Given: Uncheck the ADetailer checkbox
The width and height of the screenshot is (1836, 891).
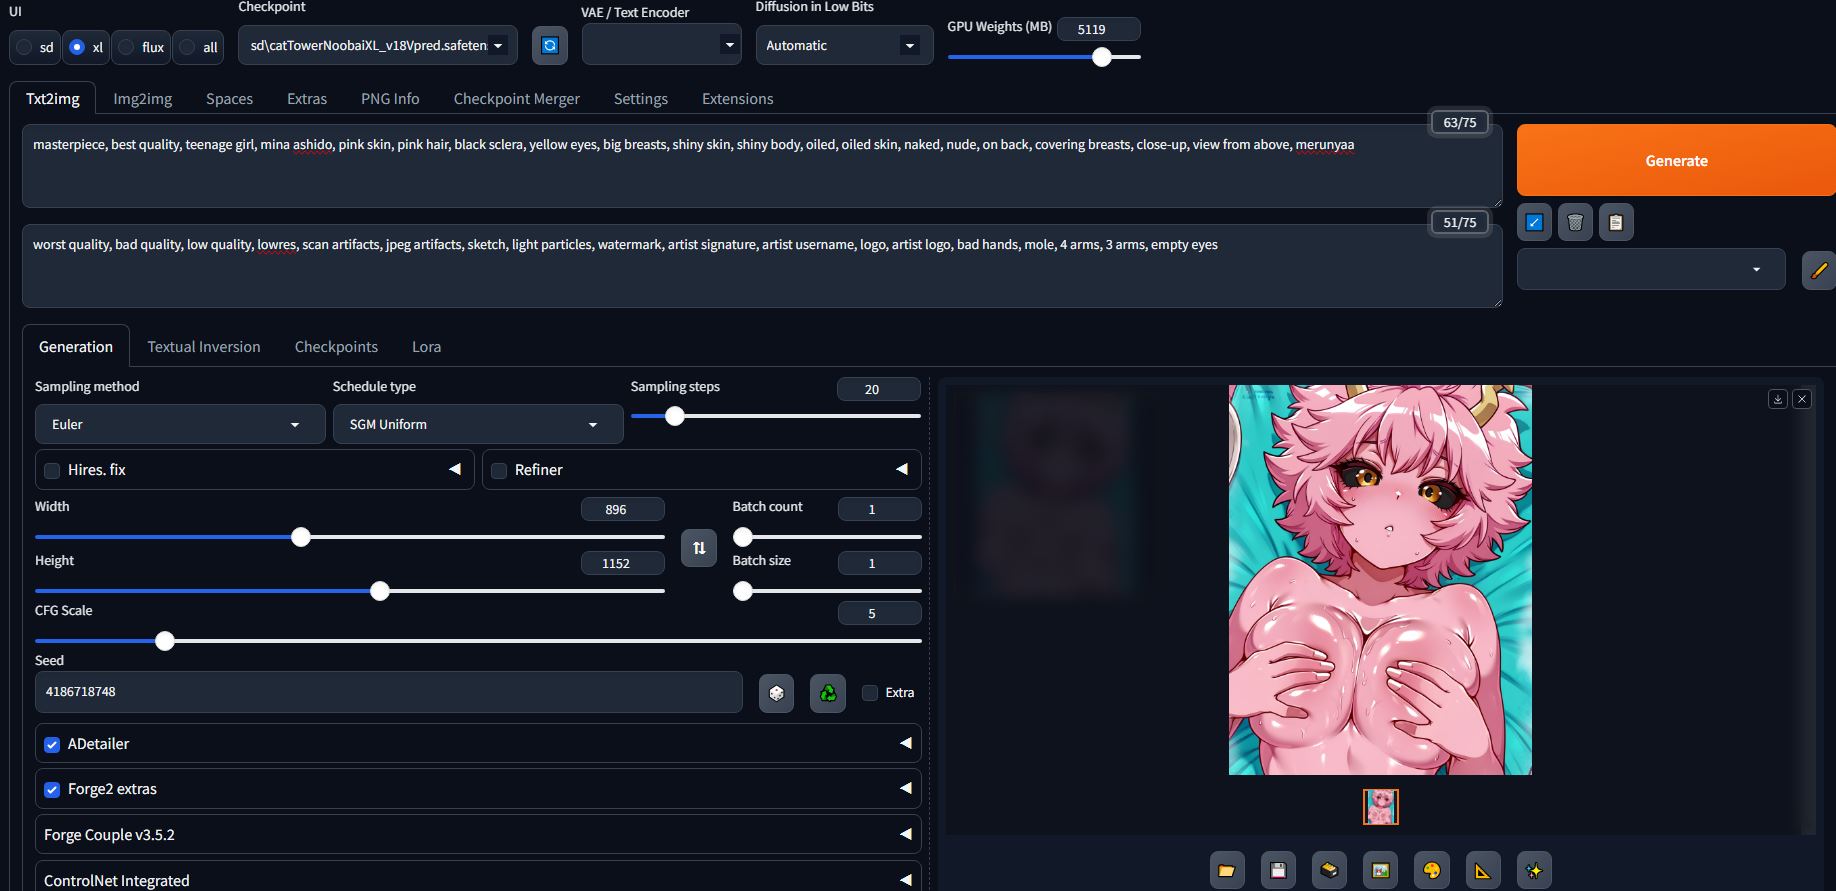Looking at the screenshot, I should (52, 744).
